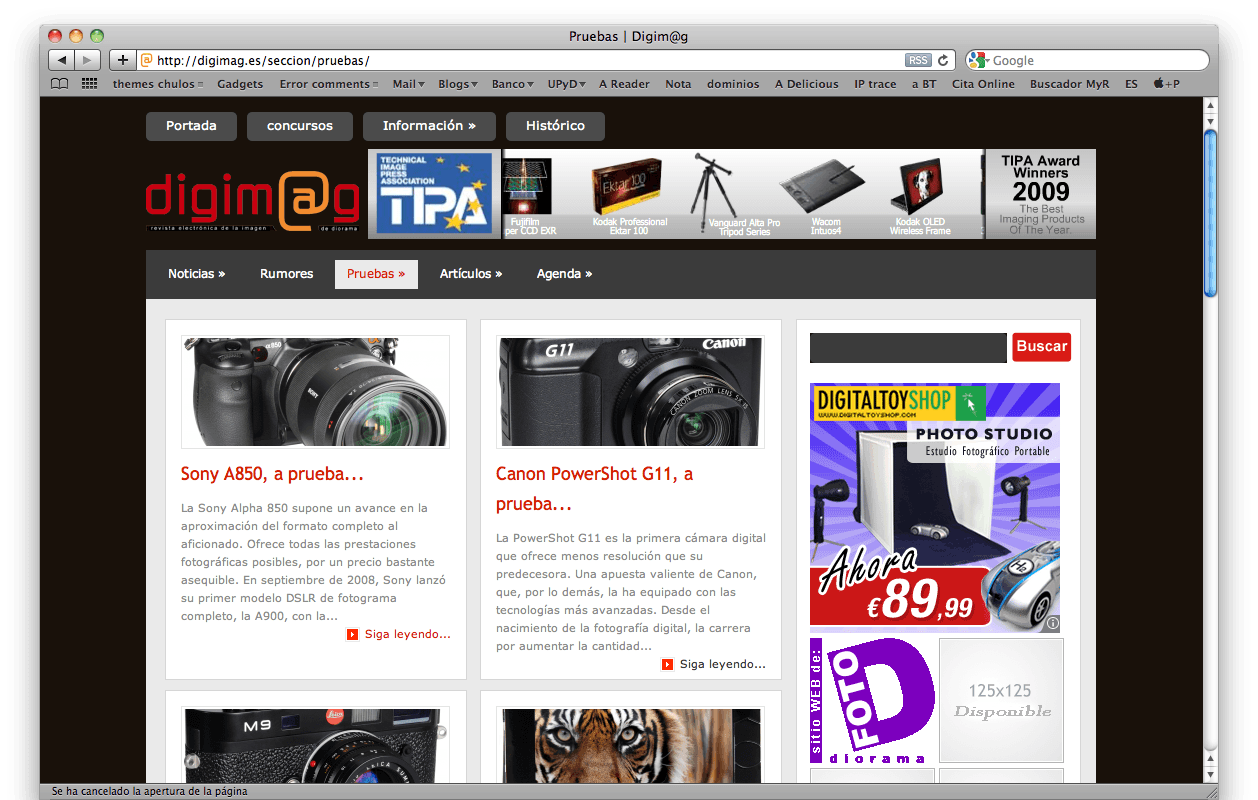Open the 'Canon PowerShot G11, a prueba...' title
Image resolution: width=1258 pixels, height=800 pixels.
click(595, 488)
